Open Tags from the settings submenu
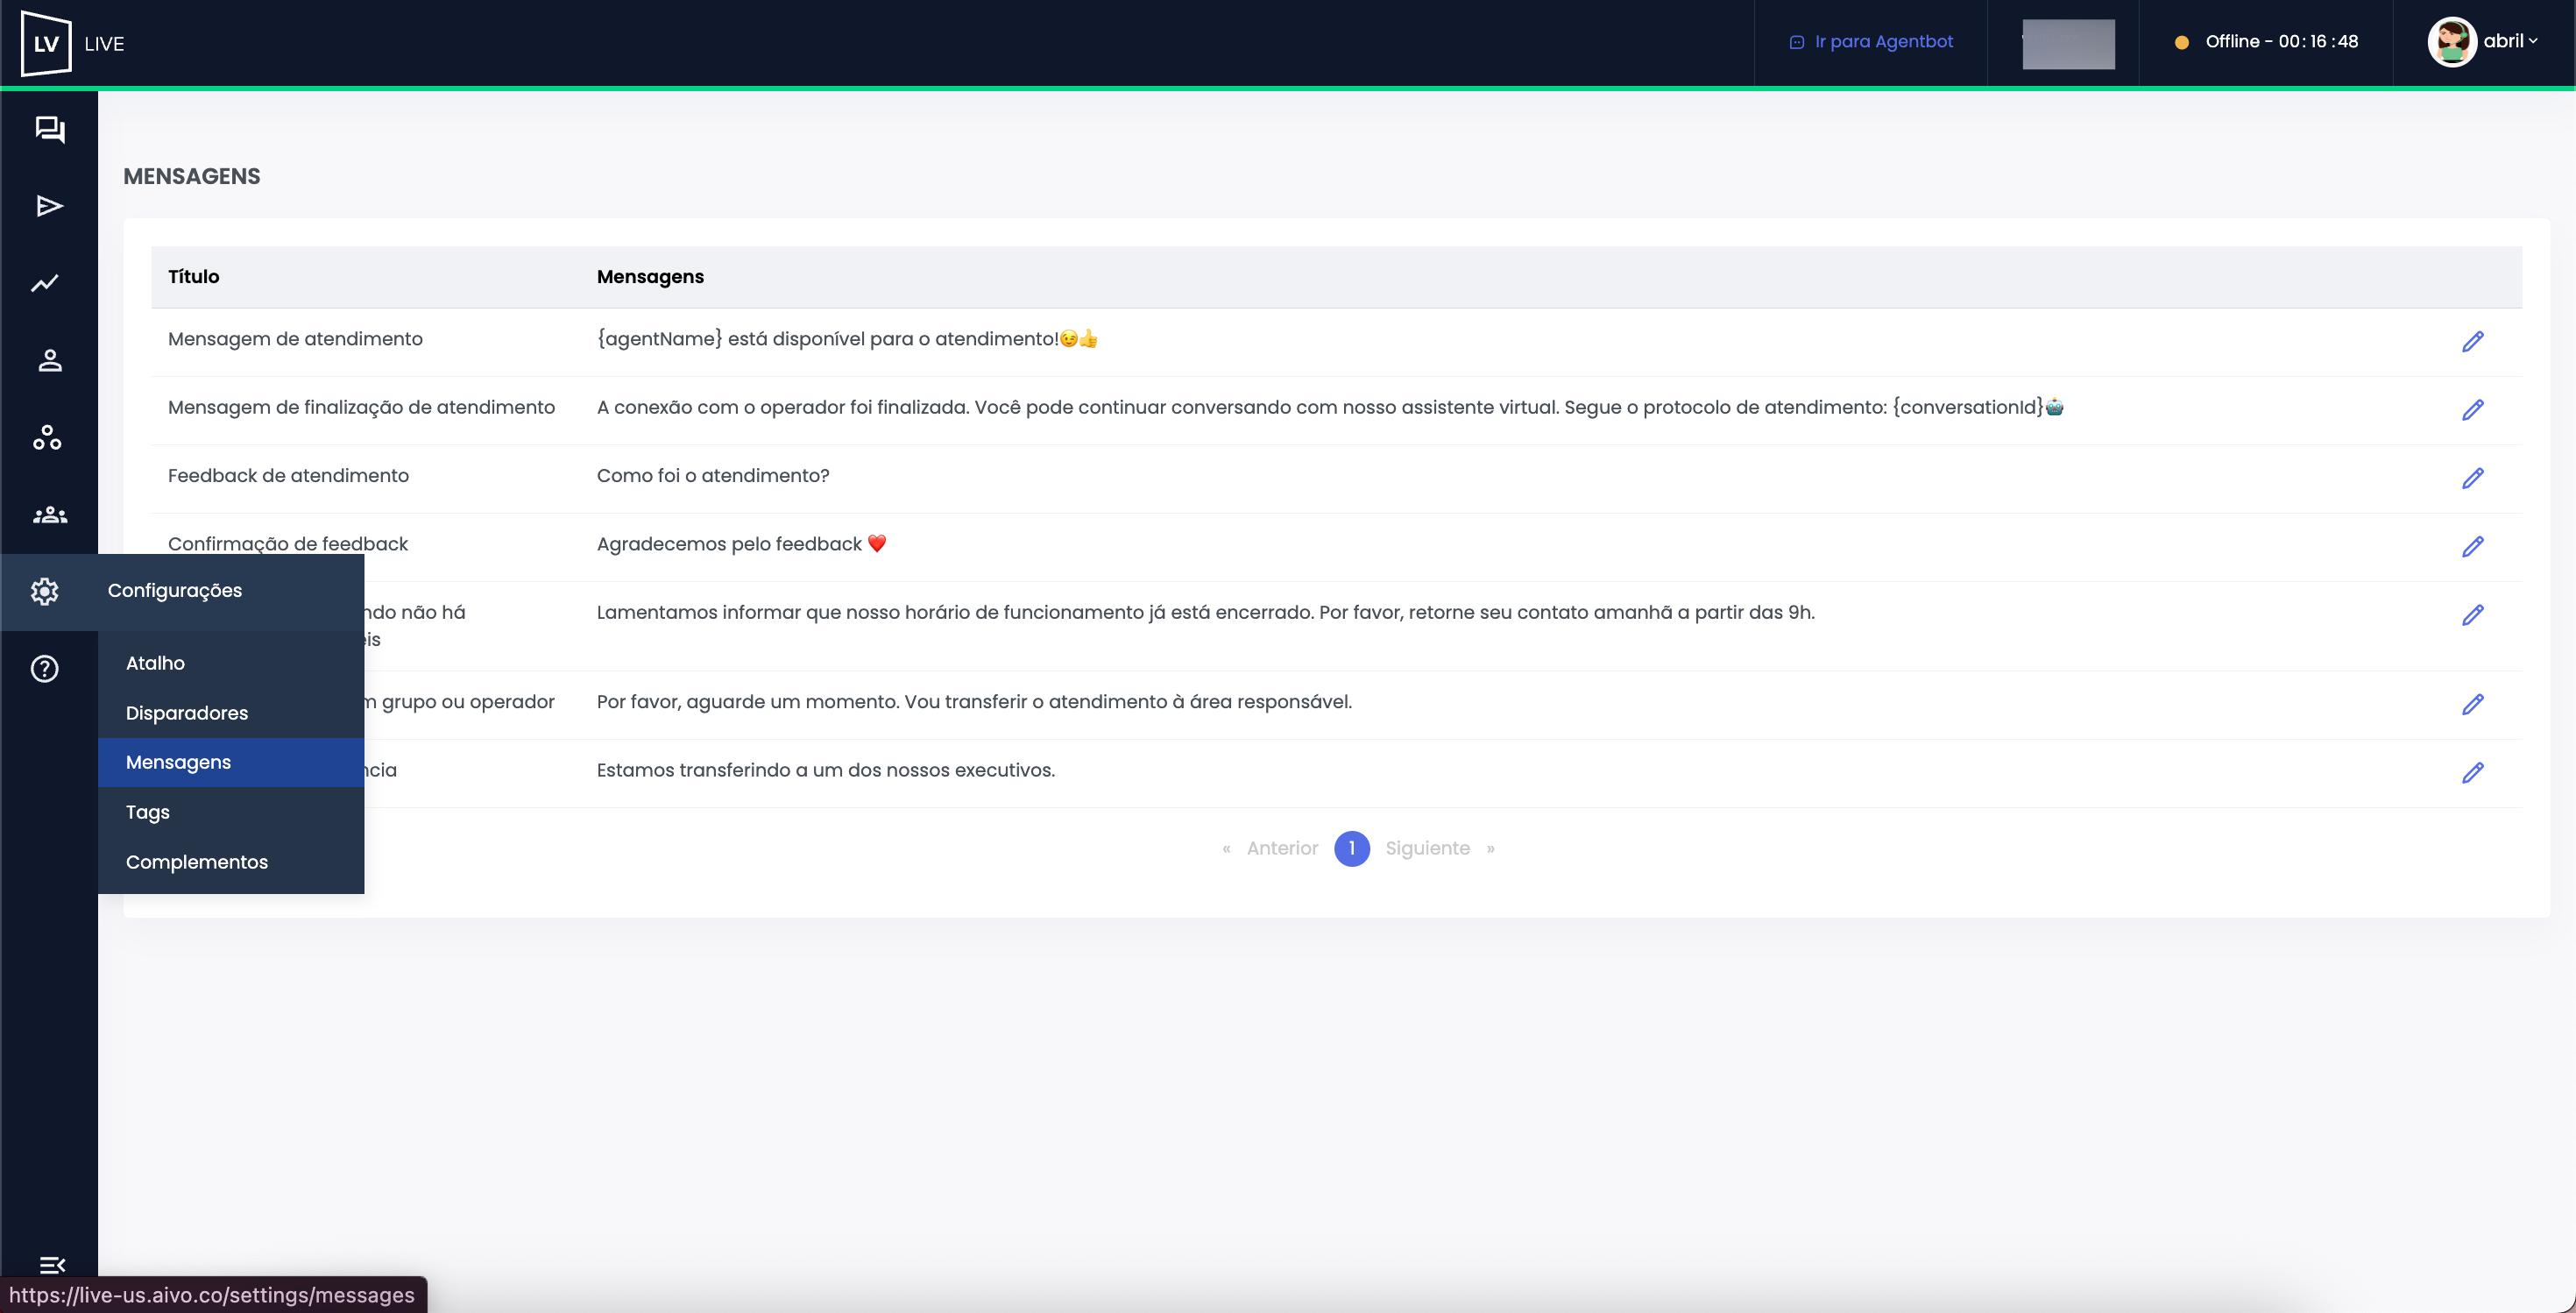 [x=148, y=812]
